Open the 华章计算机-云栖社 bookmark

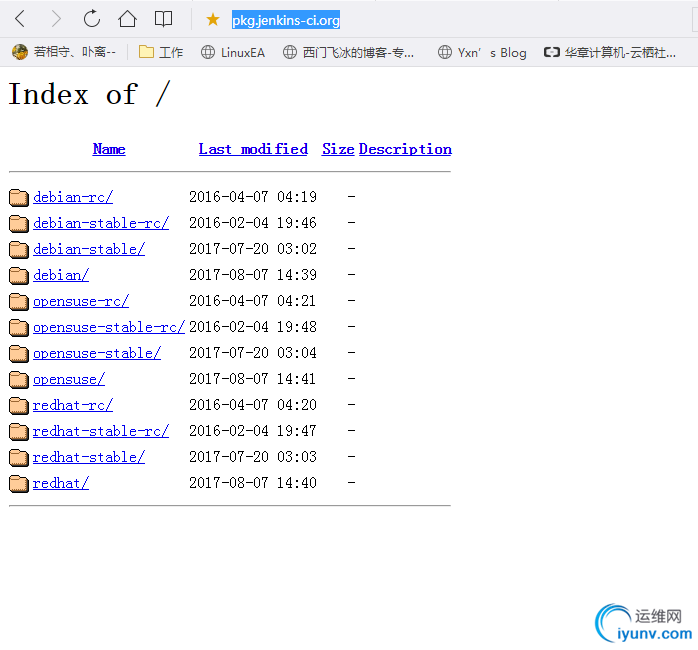point(610,53)
